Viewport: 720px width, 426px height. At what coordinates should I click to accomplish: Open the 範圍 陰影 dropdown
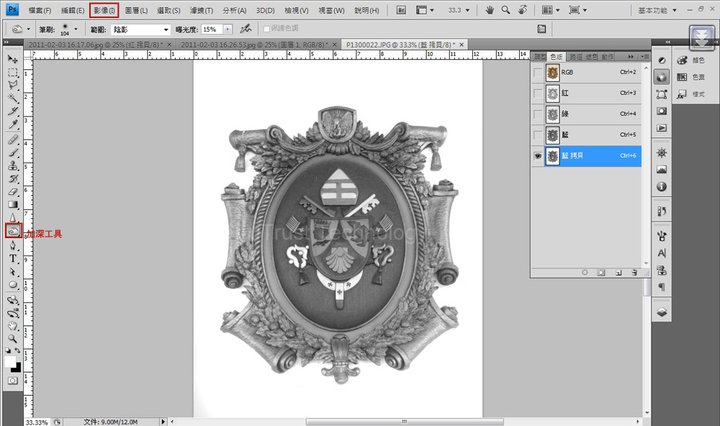(x=141, y=29)
